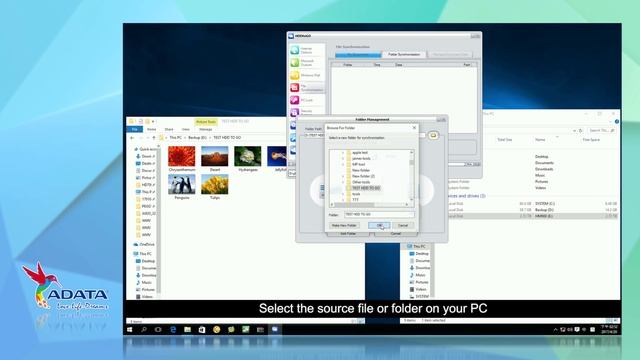Open SYSTEM (C:) drive in right Explorer
This screenshot has width=640, height=360.
[544, 203]
